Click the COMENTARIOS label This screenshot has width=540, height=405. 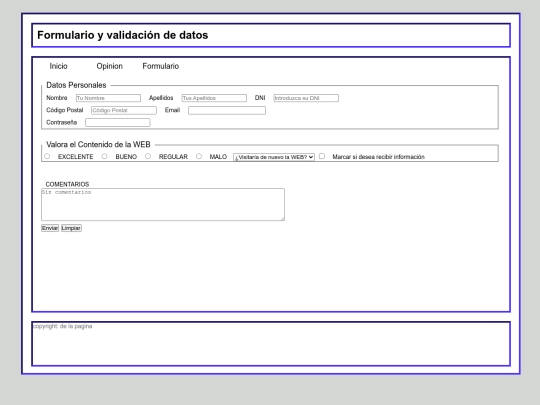point(67,184)
